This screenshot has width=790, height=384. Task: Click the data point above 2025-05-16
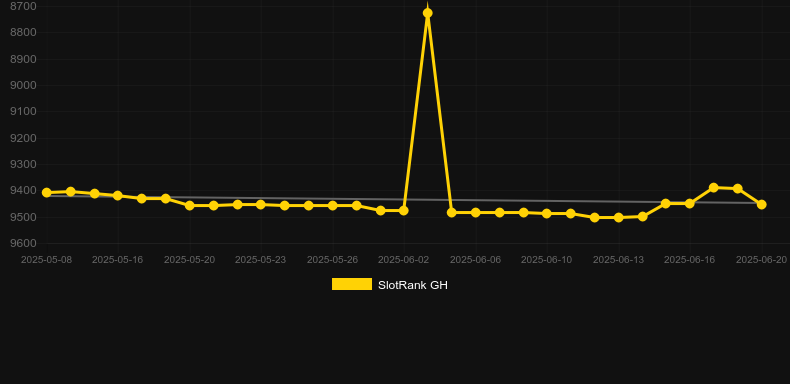tap(118, 196)
